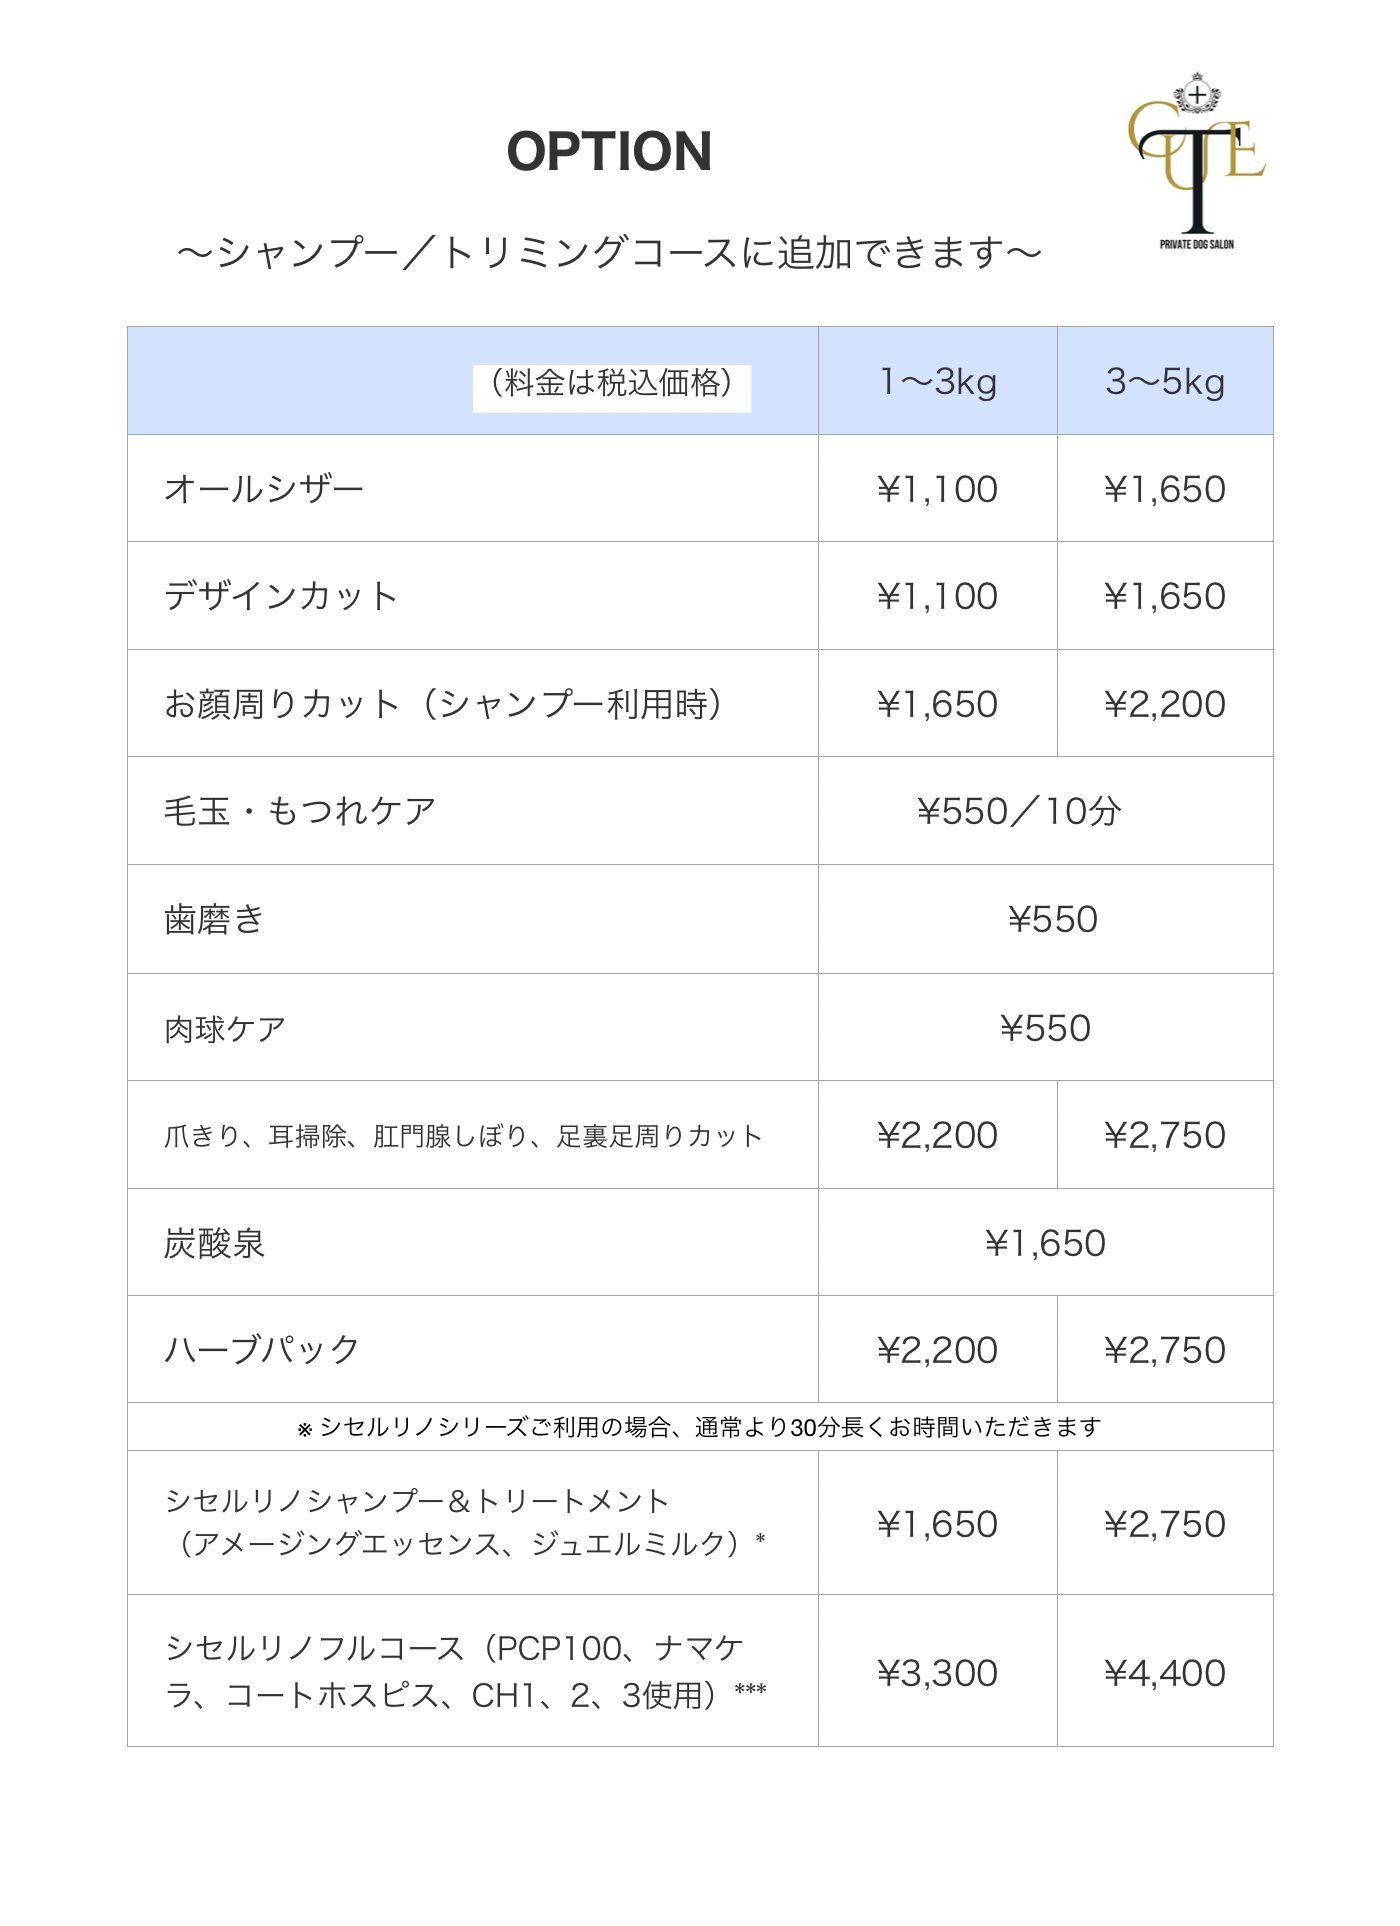Select the subtitle about シャンプー／トリミングコース

609,253
